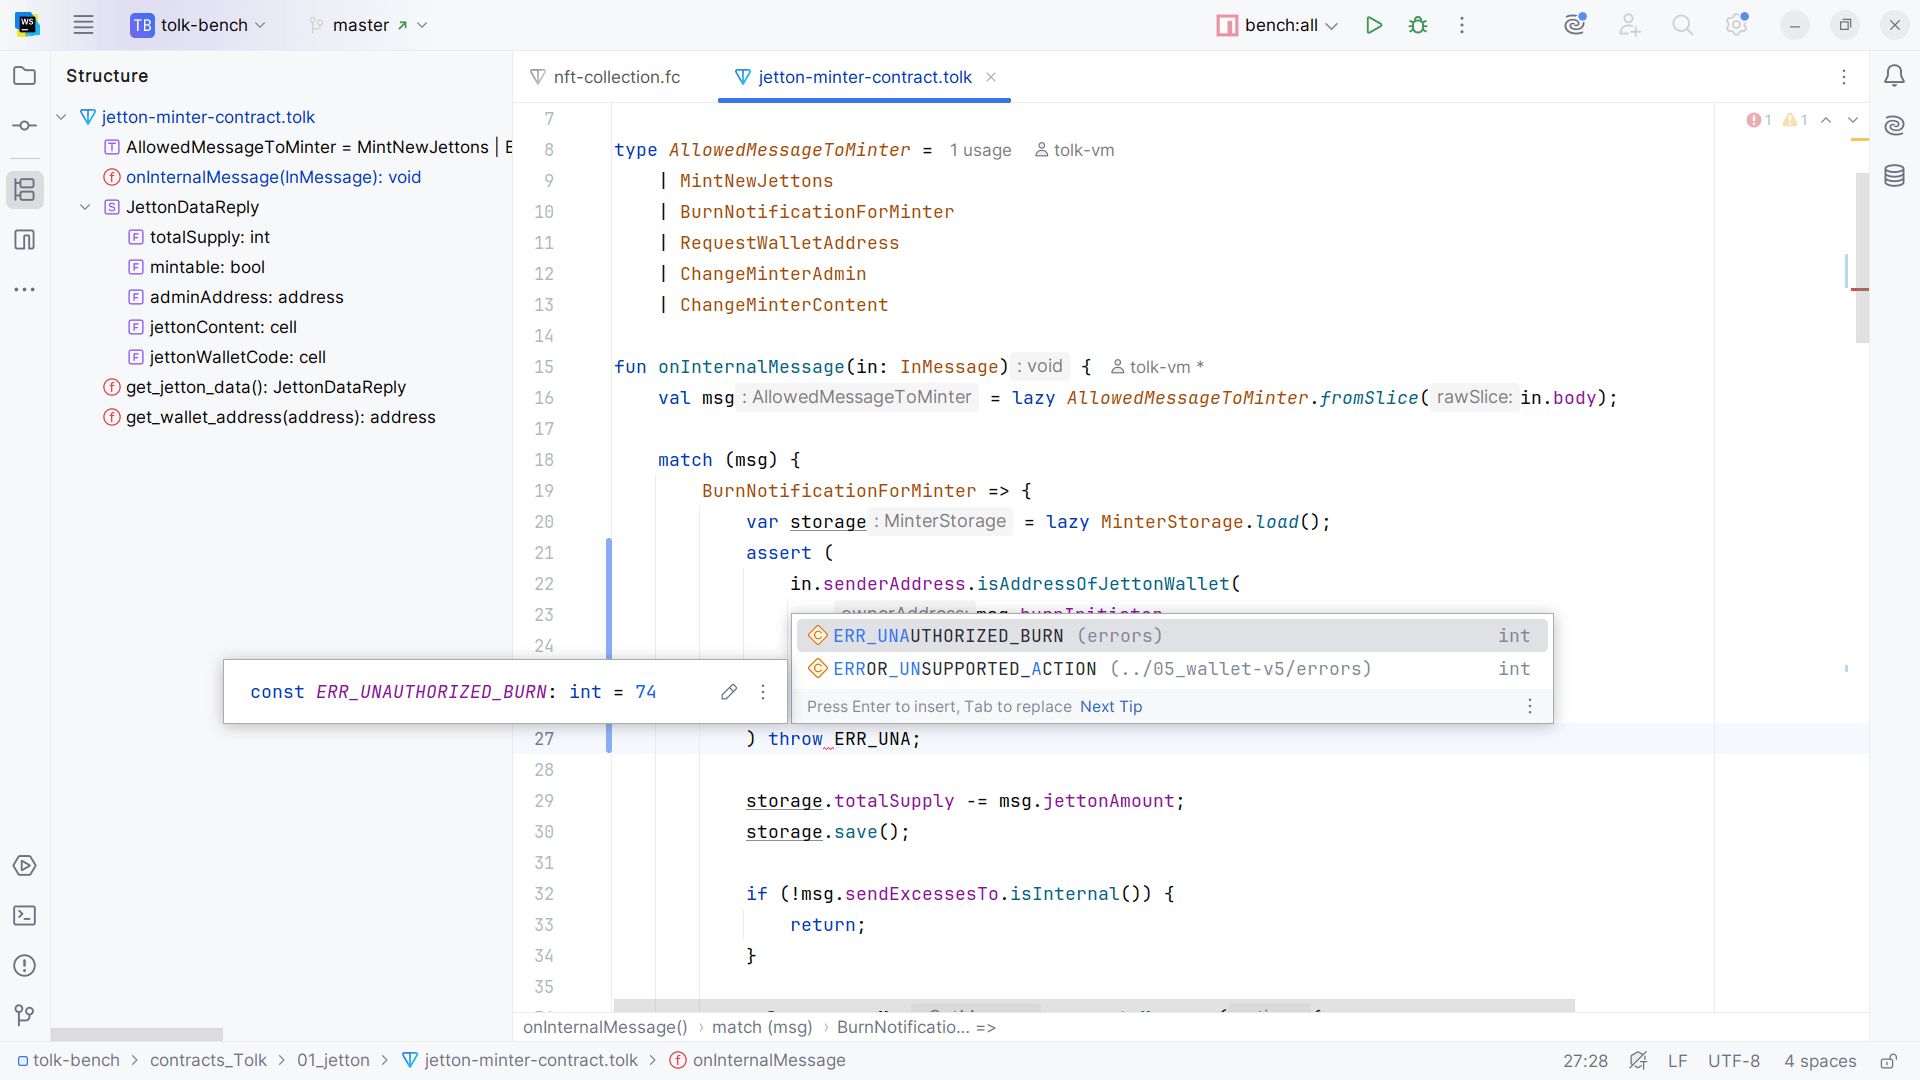1920x1080 pixels.
Task: Select ERROR_UNSUPPORTED_ACTION completion item
Action: coord(1171,669)
